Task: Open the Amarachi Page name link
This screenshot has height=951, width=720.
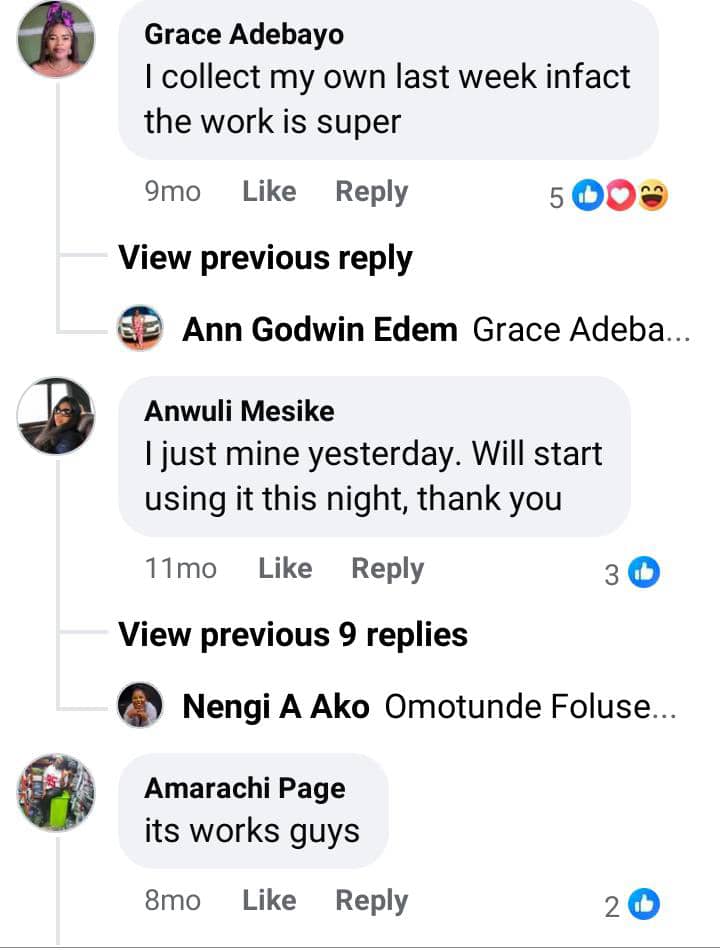Action: click(245, 787)
